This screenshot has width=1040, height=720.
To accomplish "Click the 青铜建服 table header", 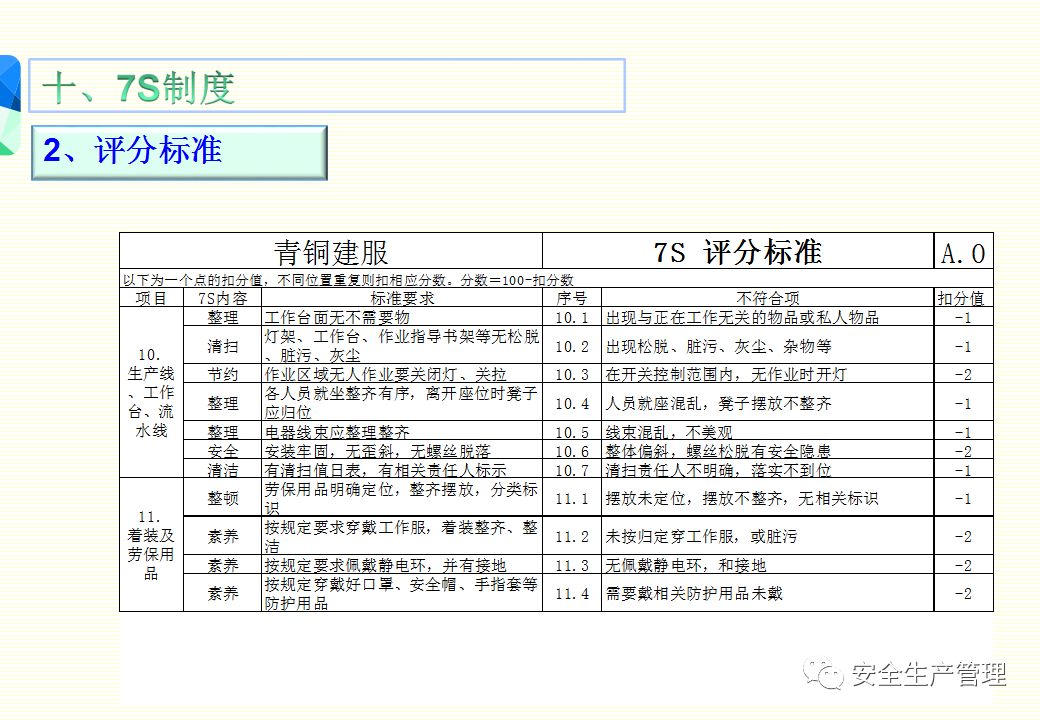I will 331,253.
